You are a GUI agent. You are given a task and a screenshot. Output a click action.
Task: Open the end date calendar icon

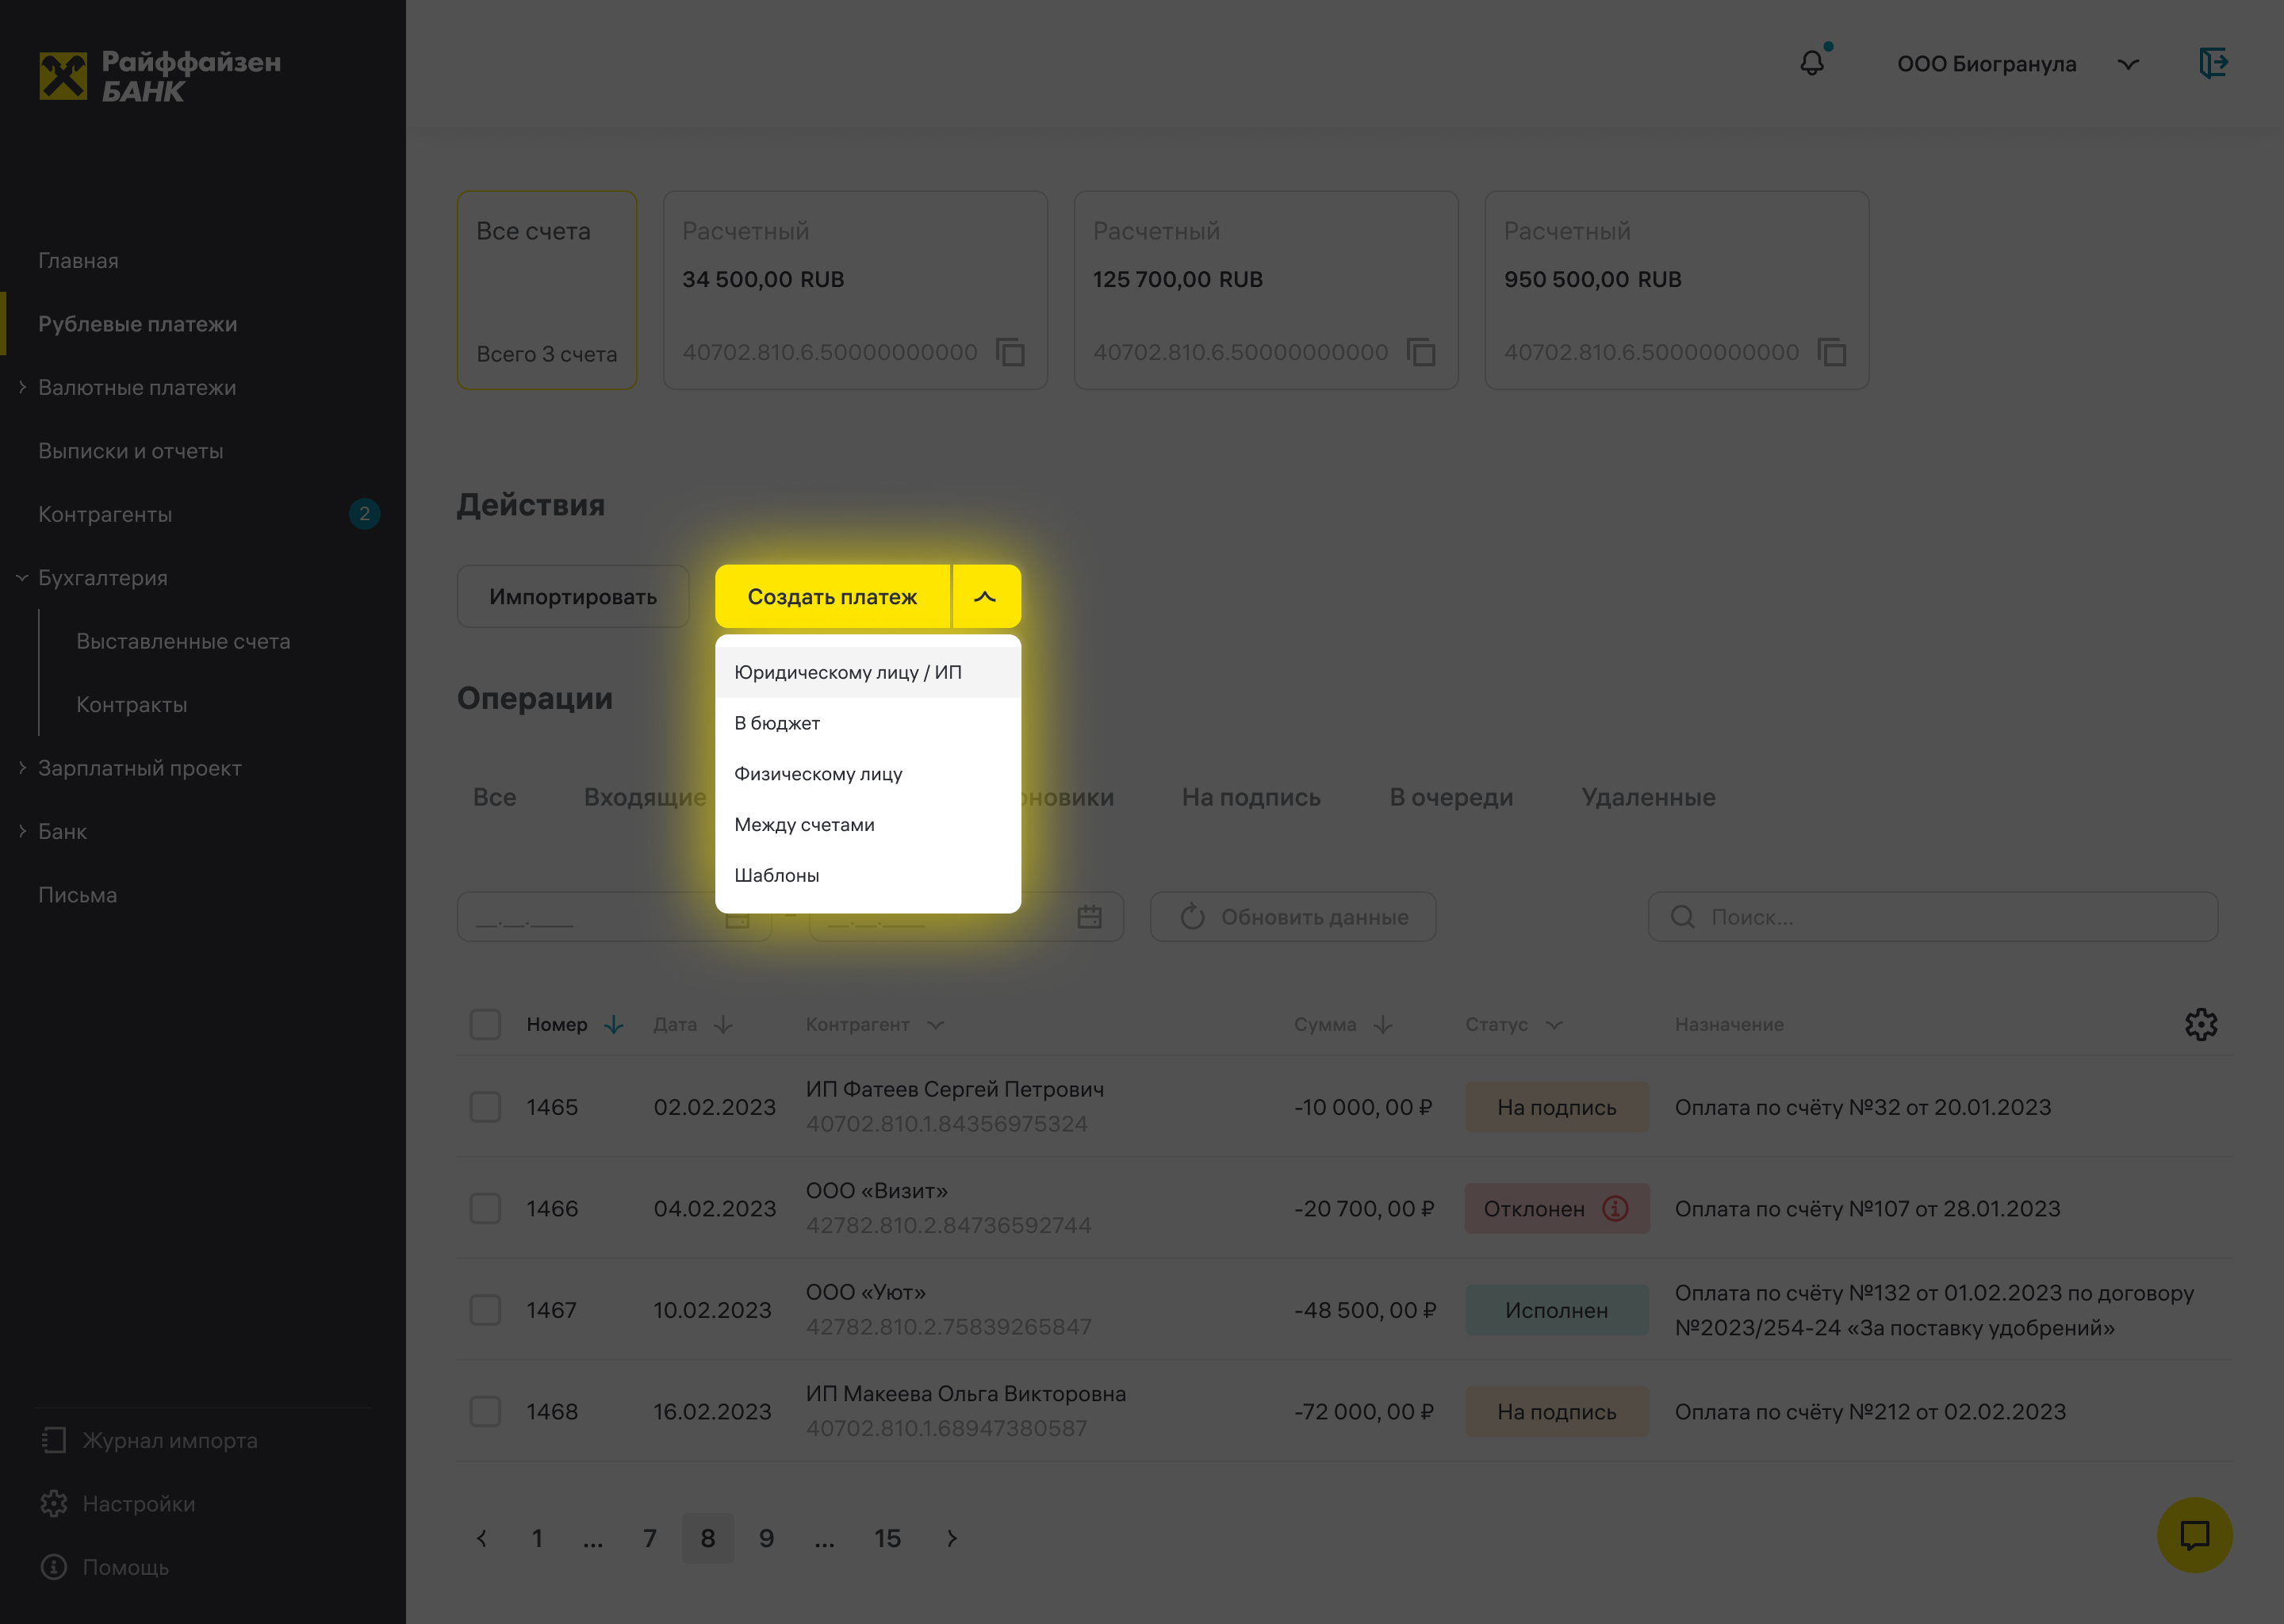tap(1090, 917)
